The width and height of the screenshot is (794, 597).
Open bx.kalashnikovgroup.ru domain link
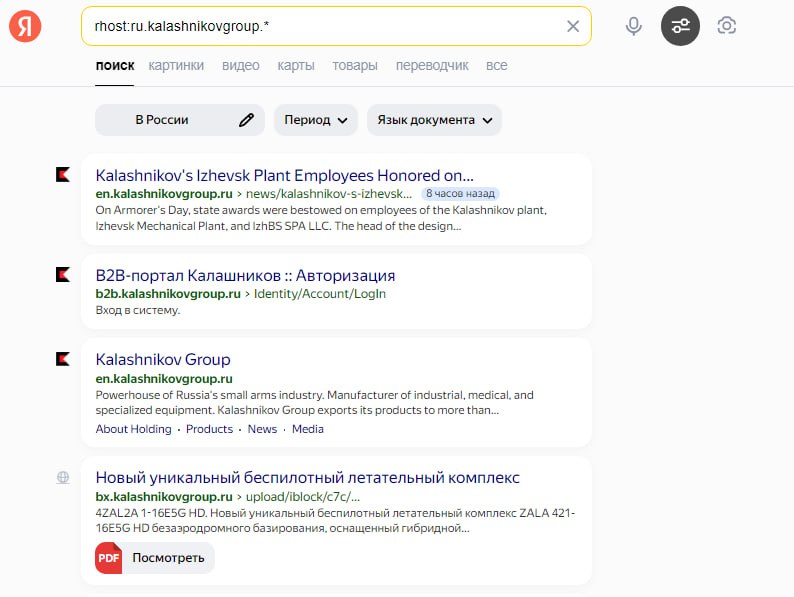point(164,497)
